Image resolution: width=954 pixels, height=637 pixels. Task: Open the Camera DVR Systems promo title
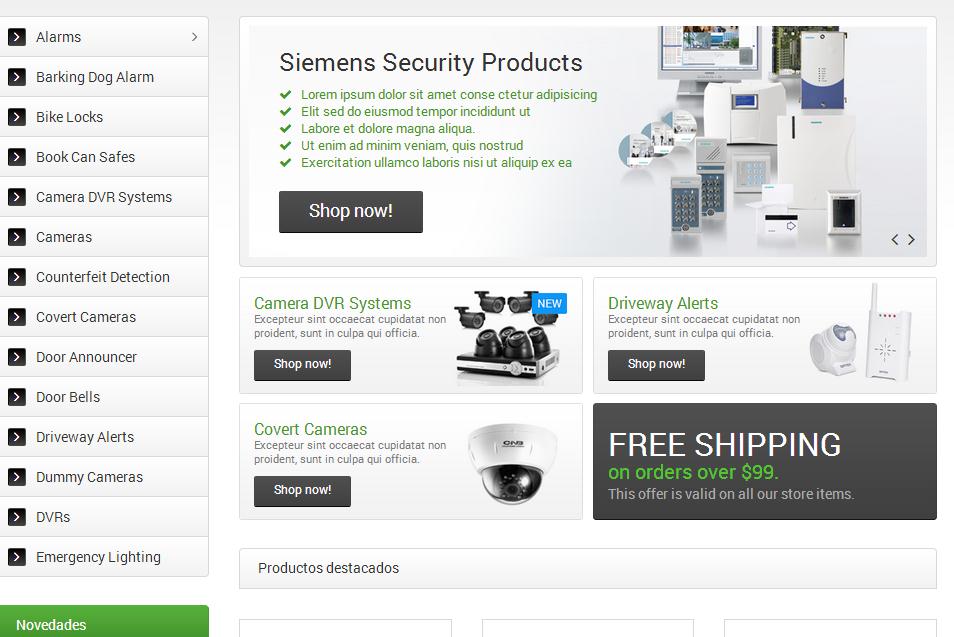pos(332,303)
